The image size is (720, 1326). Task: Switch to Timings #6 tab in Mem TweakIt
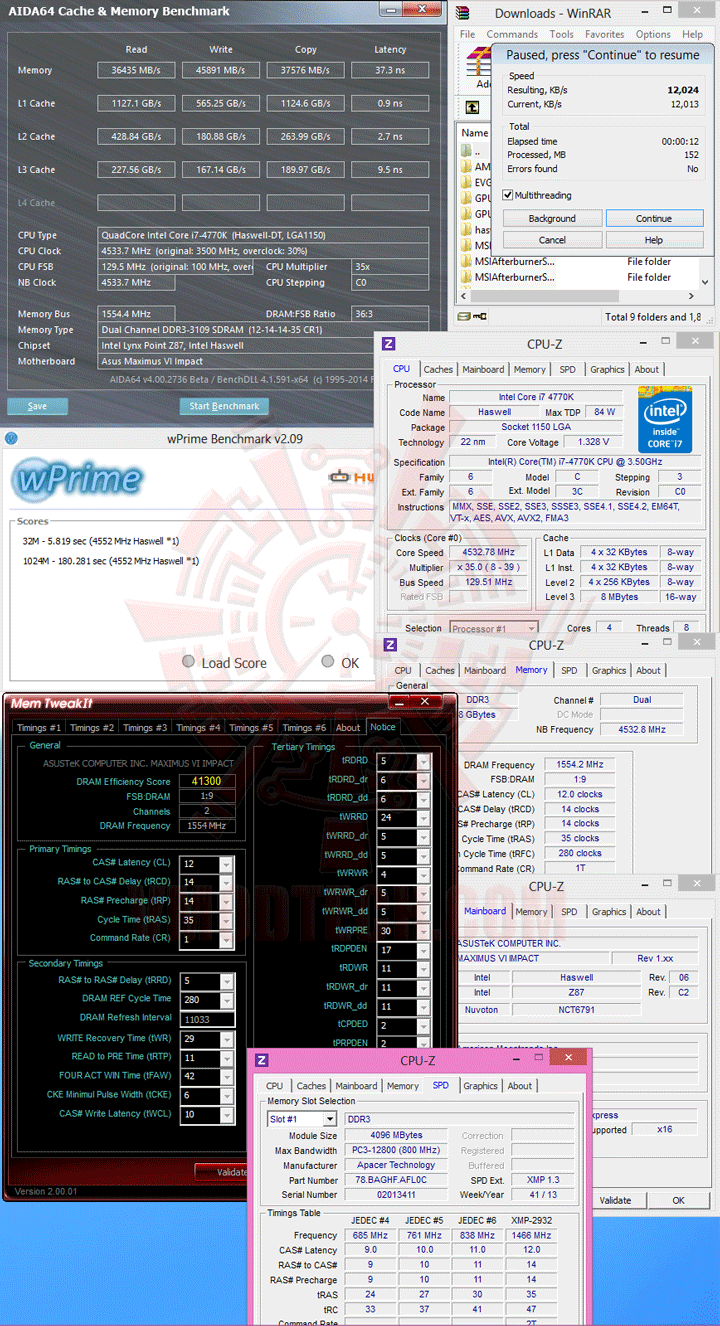304,728
